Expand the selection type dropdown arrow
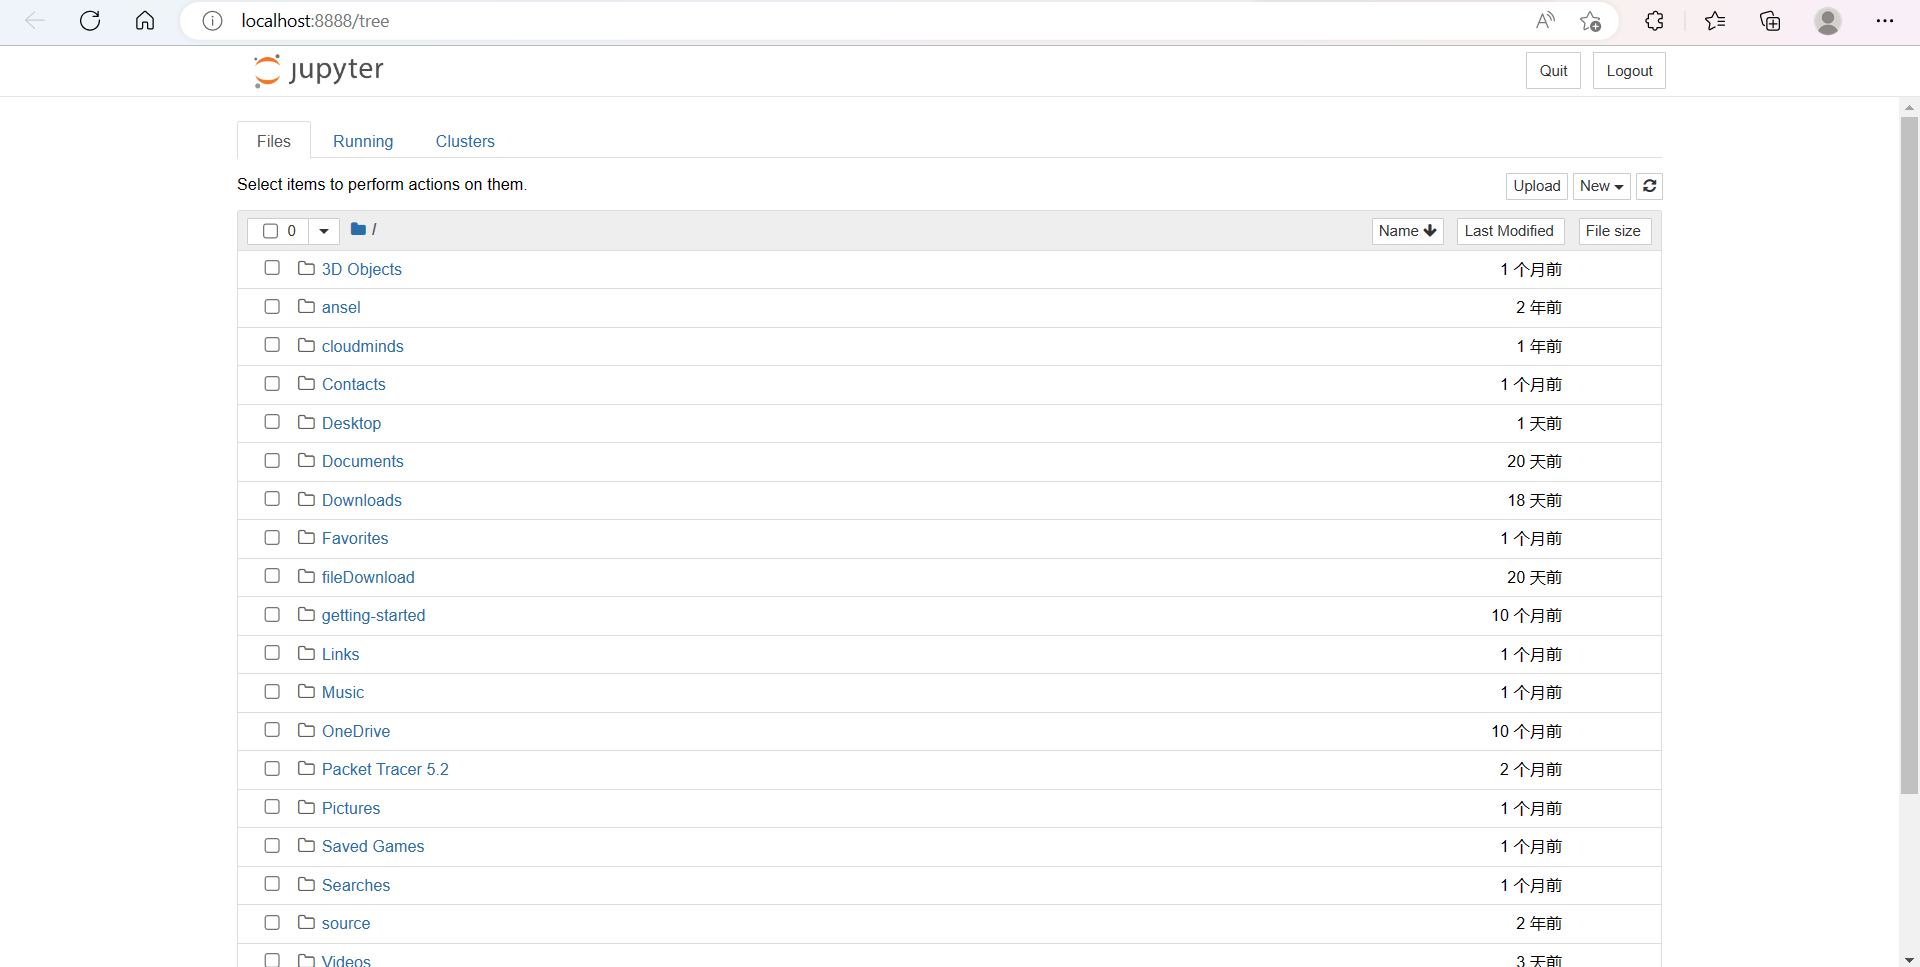This screenshot has width=1920, height=967. (324, 231)
